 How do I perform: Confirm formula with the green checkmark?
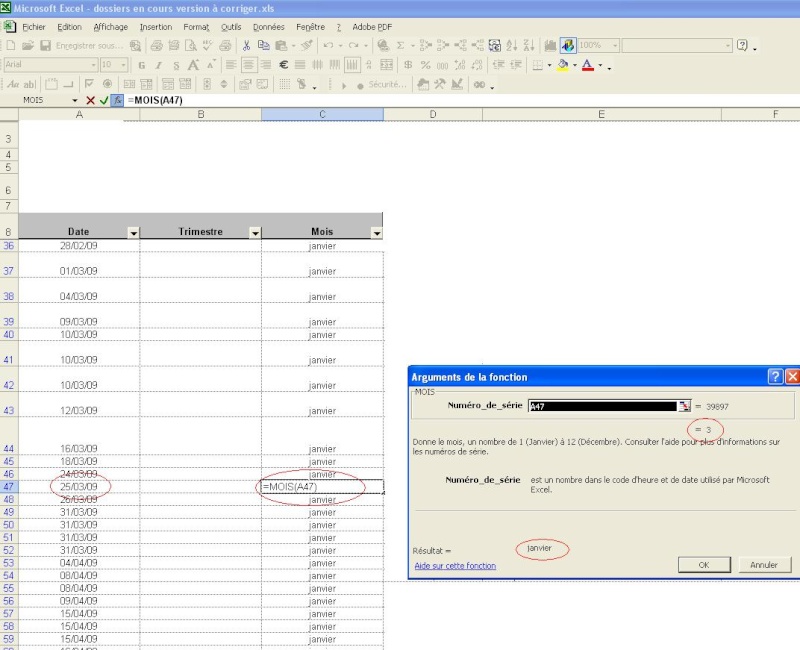(x=104, y=100)
